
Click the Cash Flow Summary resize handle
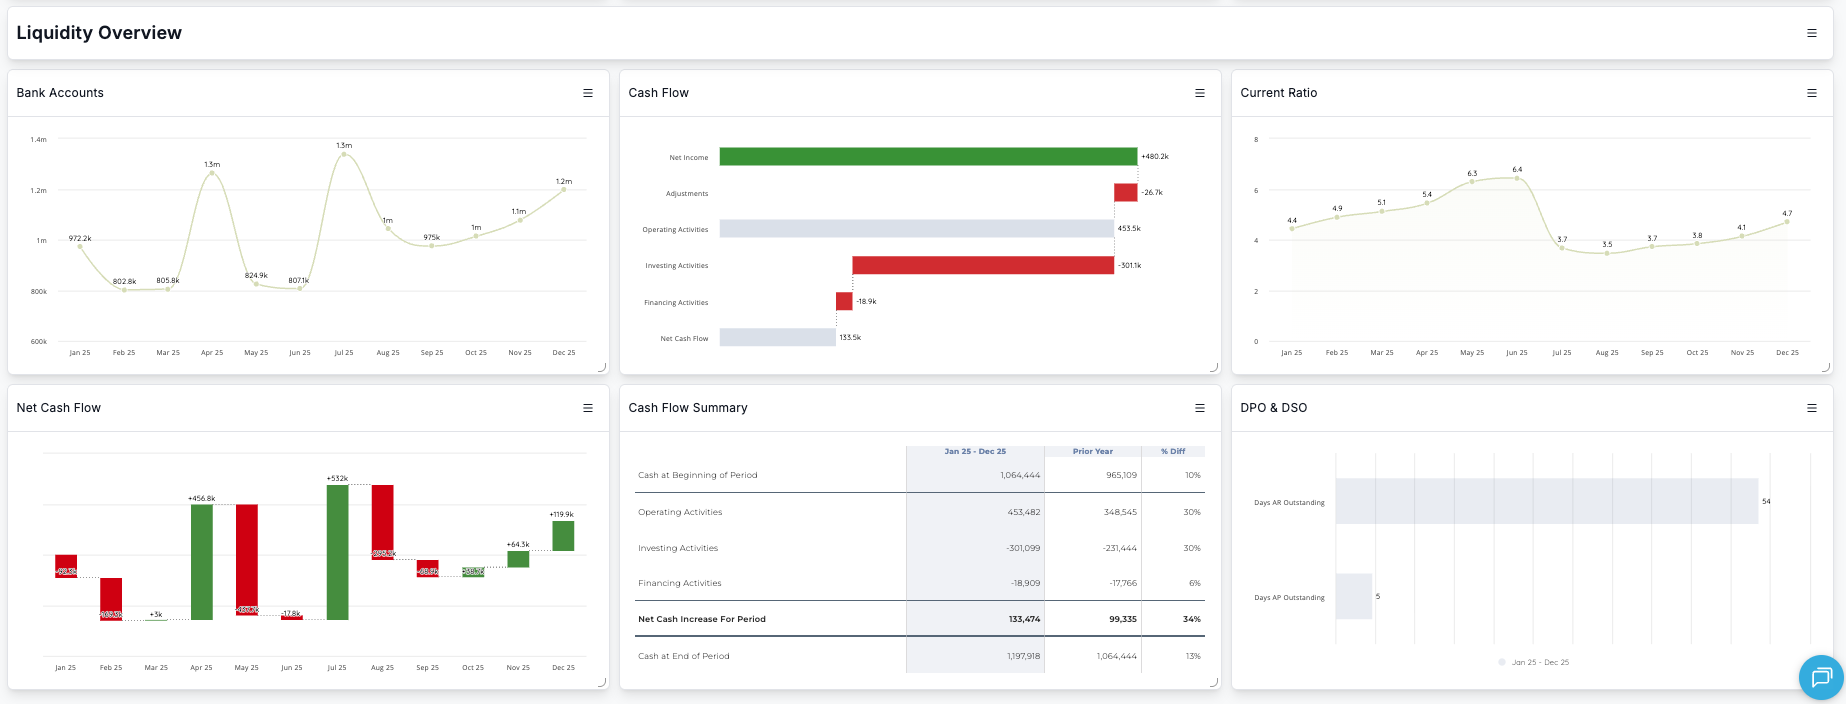tap(1214, 683)
